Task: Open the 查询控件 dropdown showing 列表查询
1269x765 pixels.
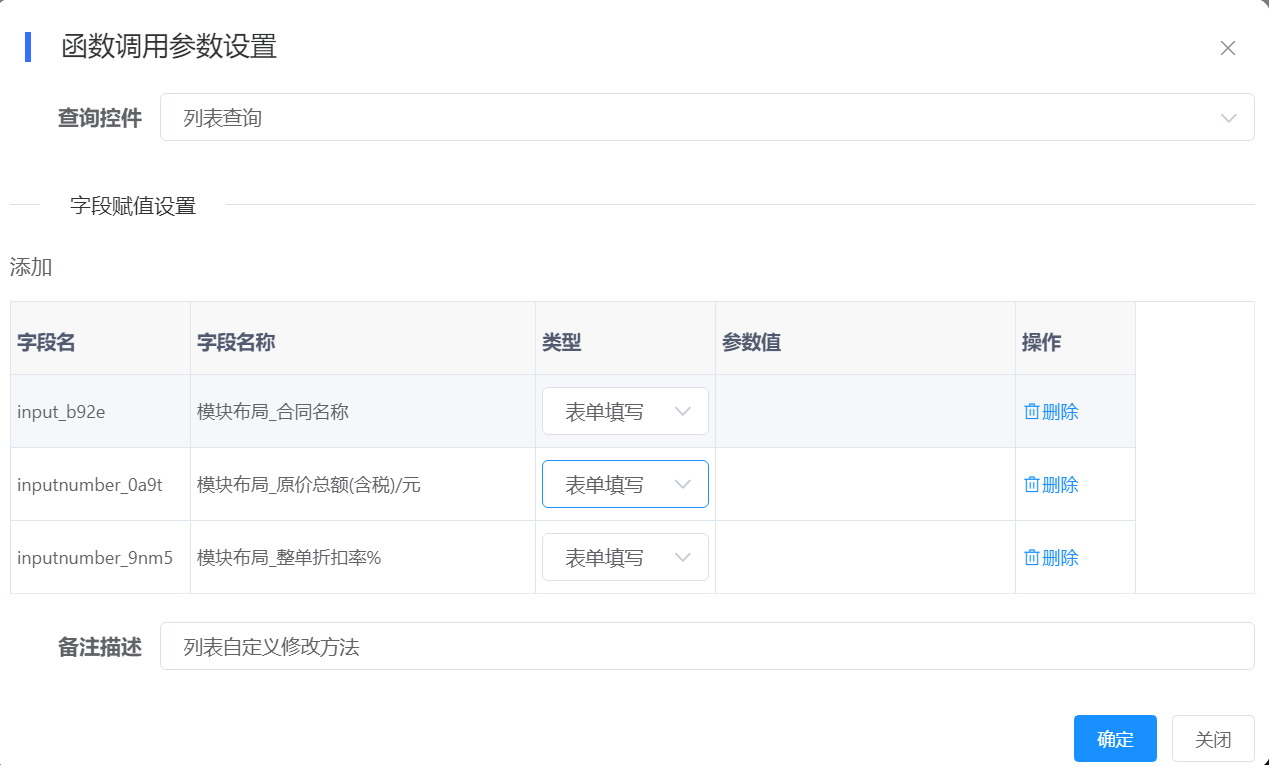Action: coord(706,118)
